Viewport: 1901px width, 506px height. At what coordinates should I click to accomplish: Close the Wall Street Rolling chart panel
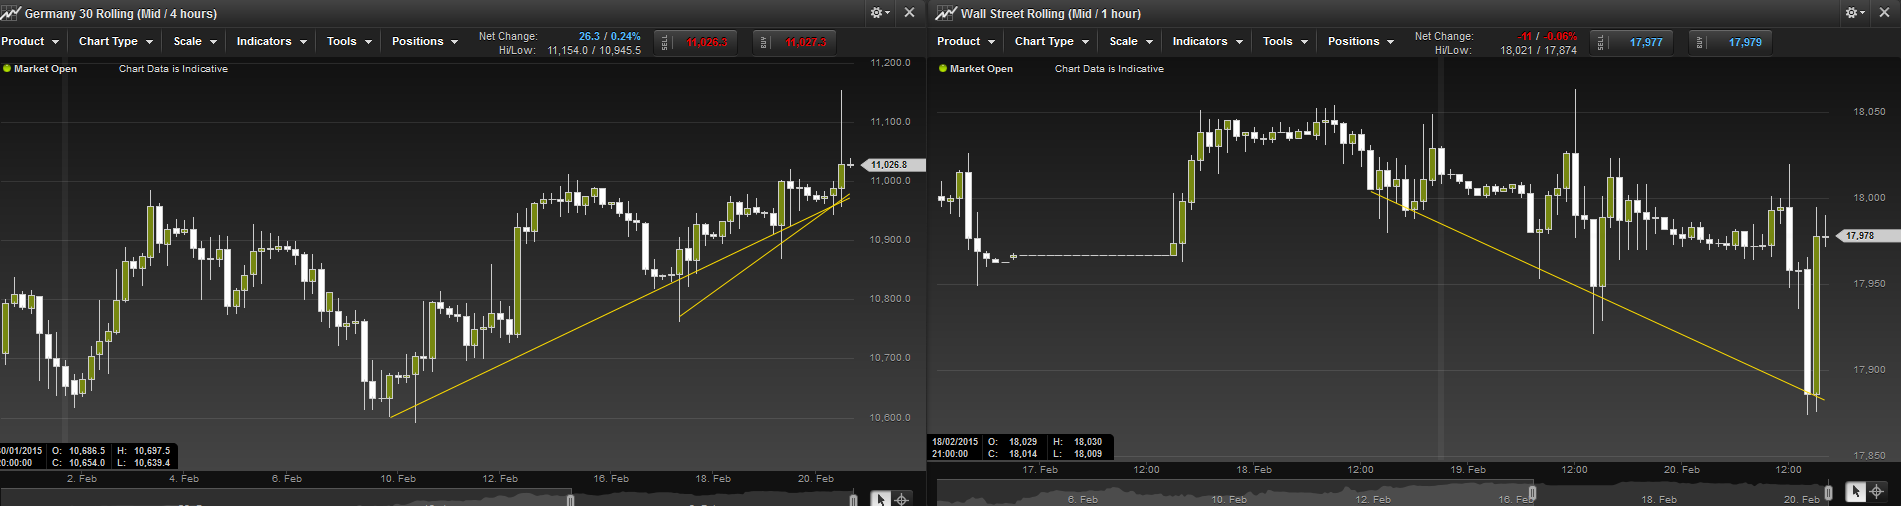(x=1884, y=13)
